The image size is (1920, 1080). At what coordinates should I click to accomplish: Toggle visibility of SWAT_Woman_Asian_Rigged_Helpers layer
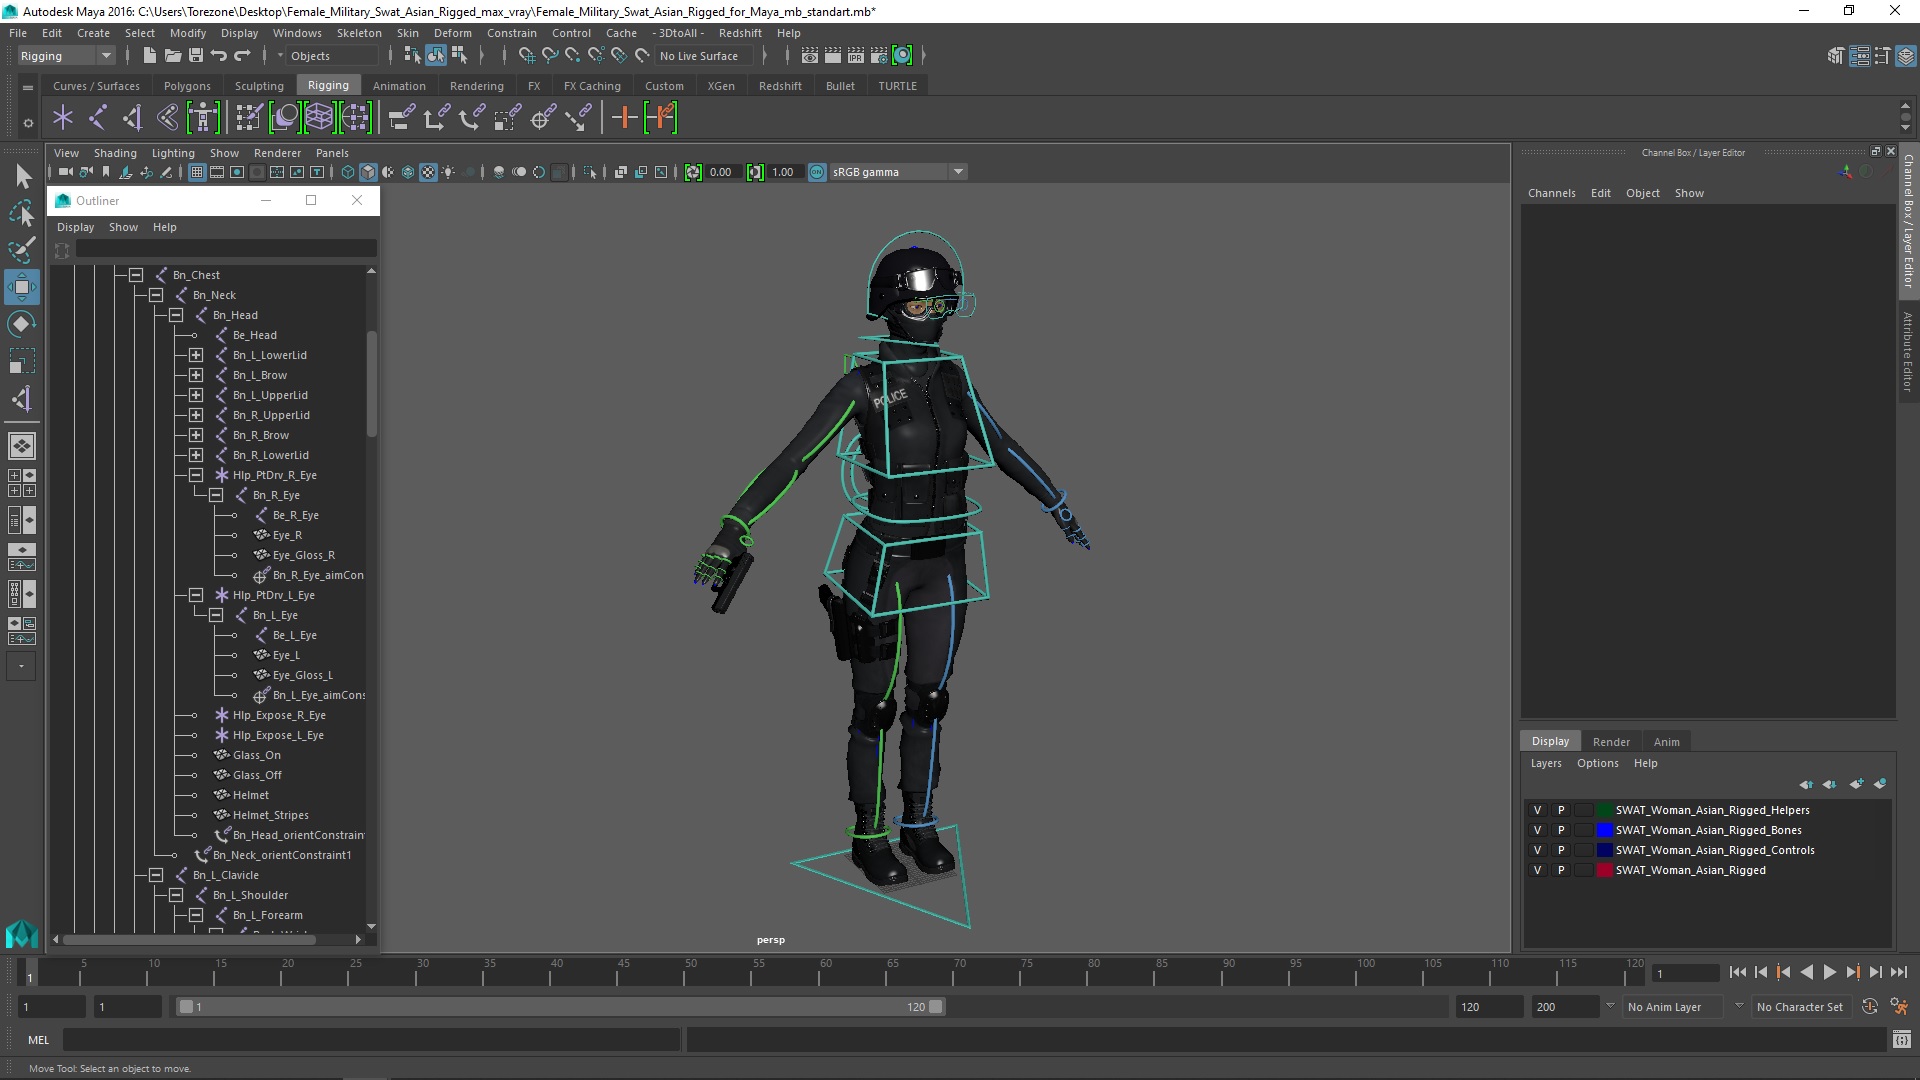(x=1537, y=810)
